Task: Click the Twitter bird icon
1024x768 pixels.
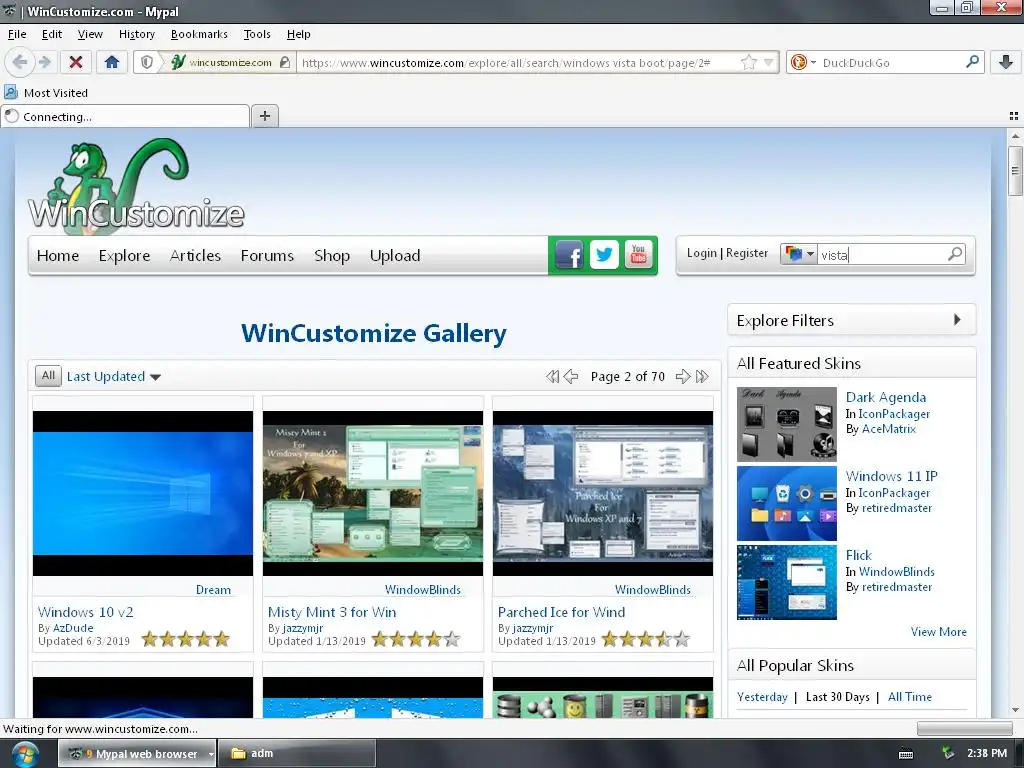Action: click(604, 255)
